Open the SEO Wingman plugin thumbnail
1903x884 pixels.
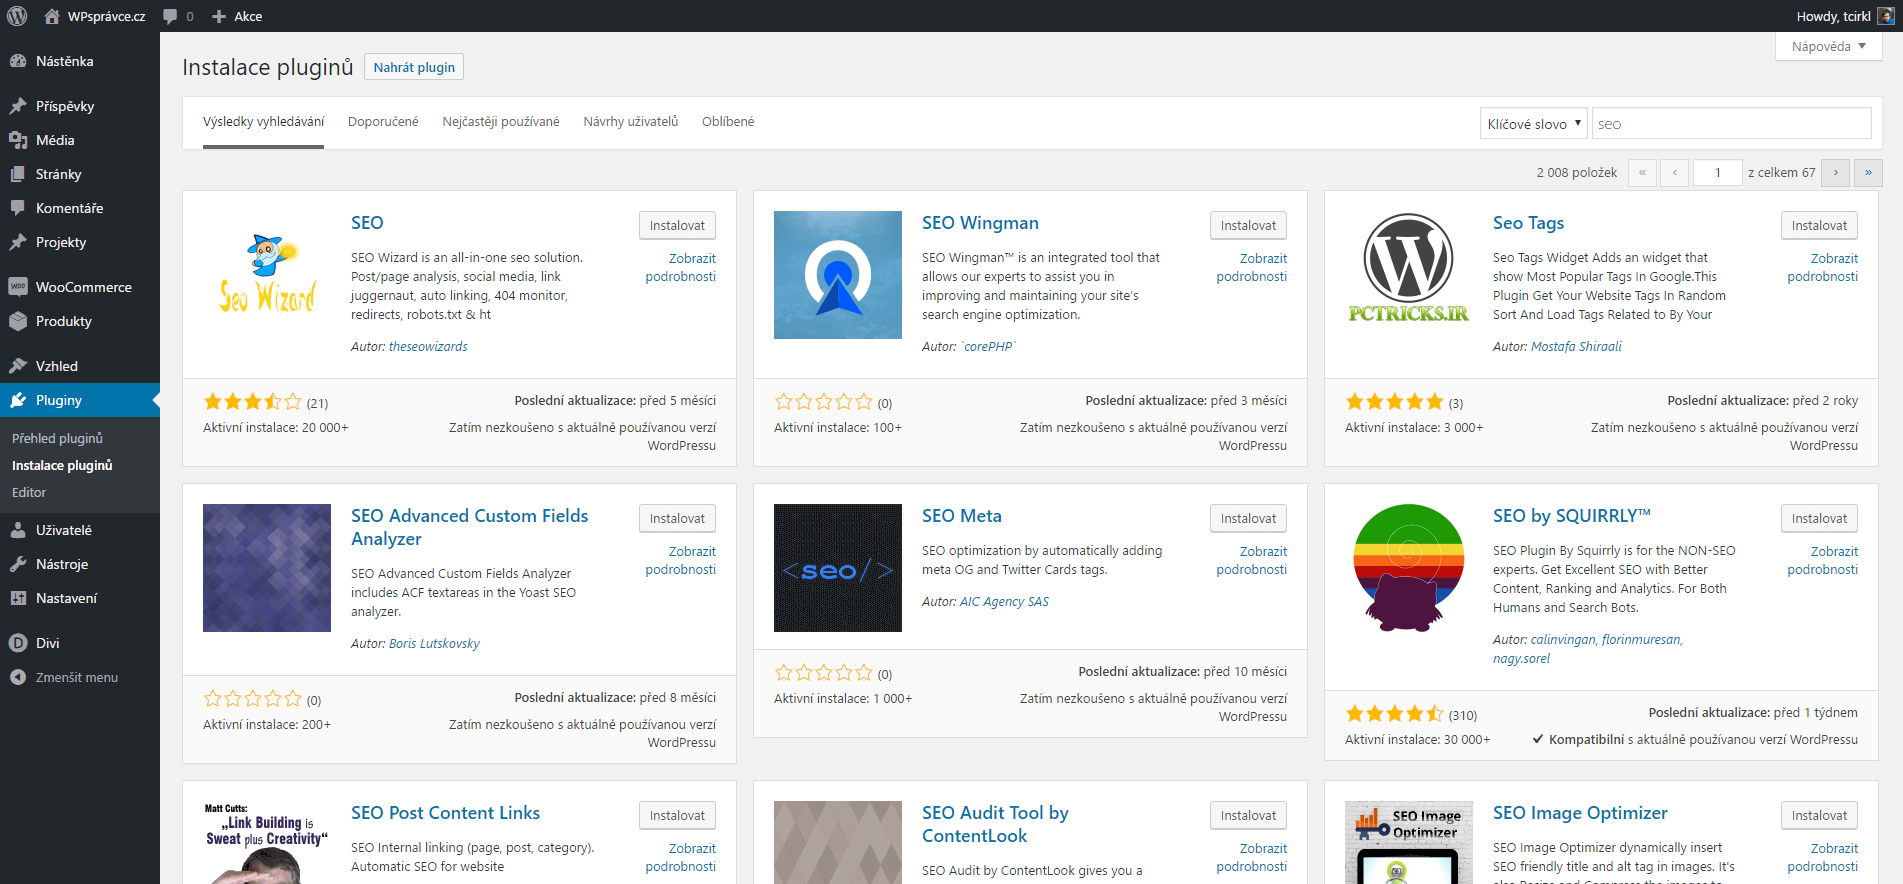tap(838, 275)
